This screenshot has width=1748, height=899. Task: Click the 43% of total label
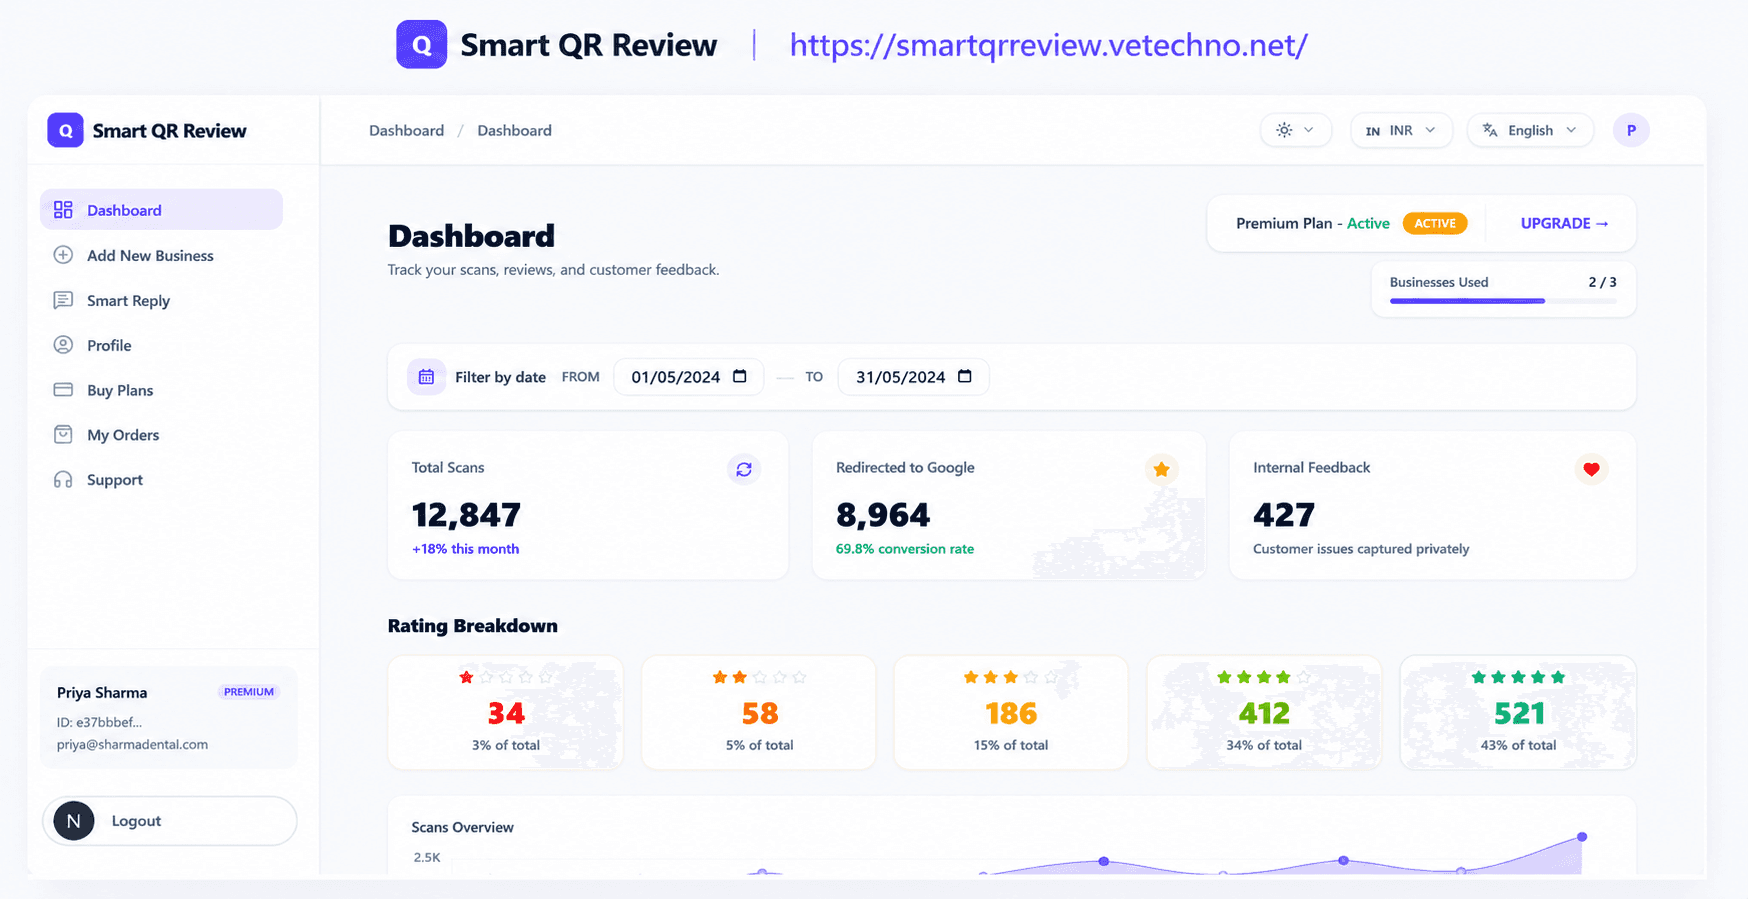click(x=1518, y=745)
